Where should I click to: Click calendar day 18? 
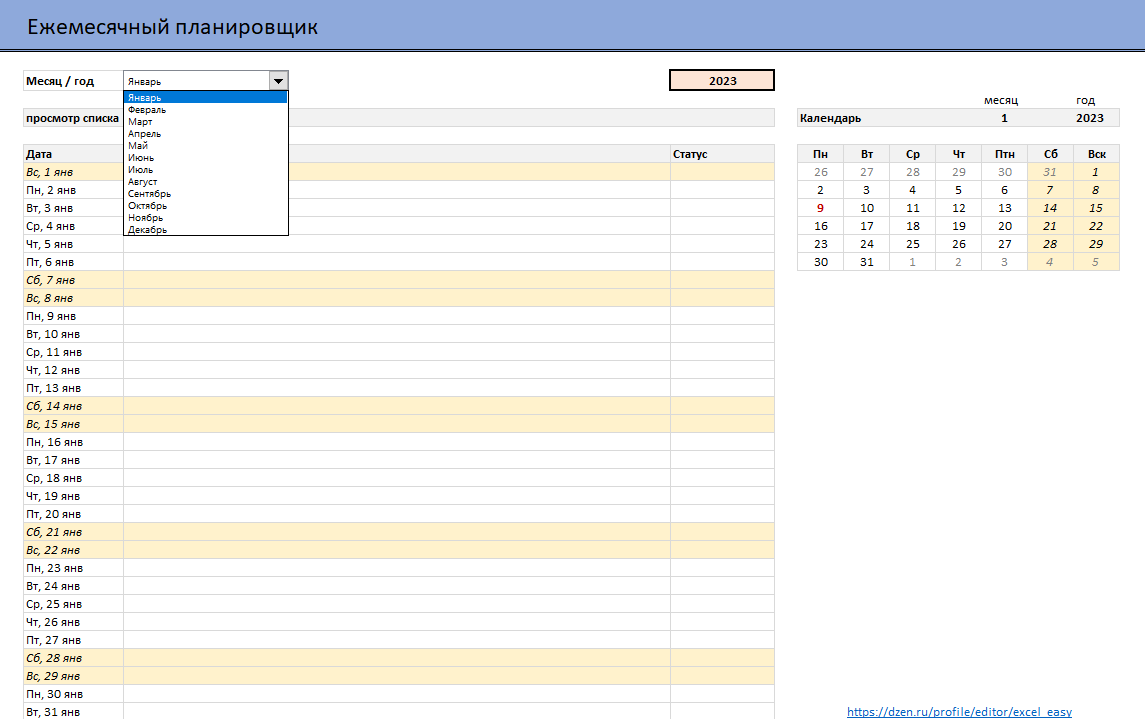click(912, 226)
